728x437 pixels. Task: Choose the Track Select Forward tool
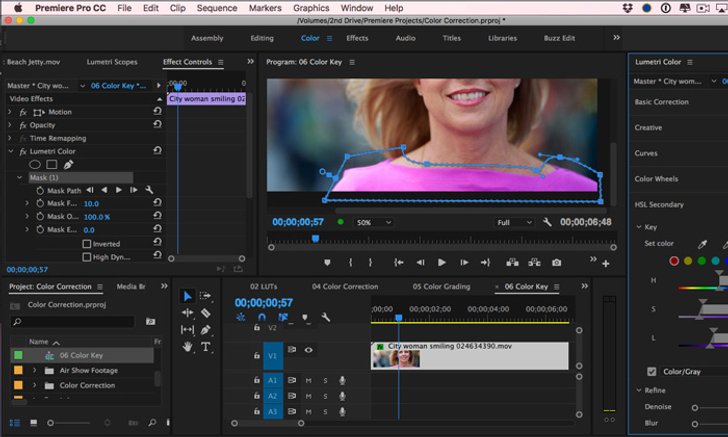click(205, 295)
